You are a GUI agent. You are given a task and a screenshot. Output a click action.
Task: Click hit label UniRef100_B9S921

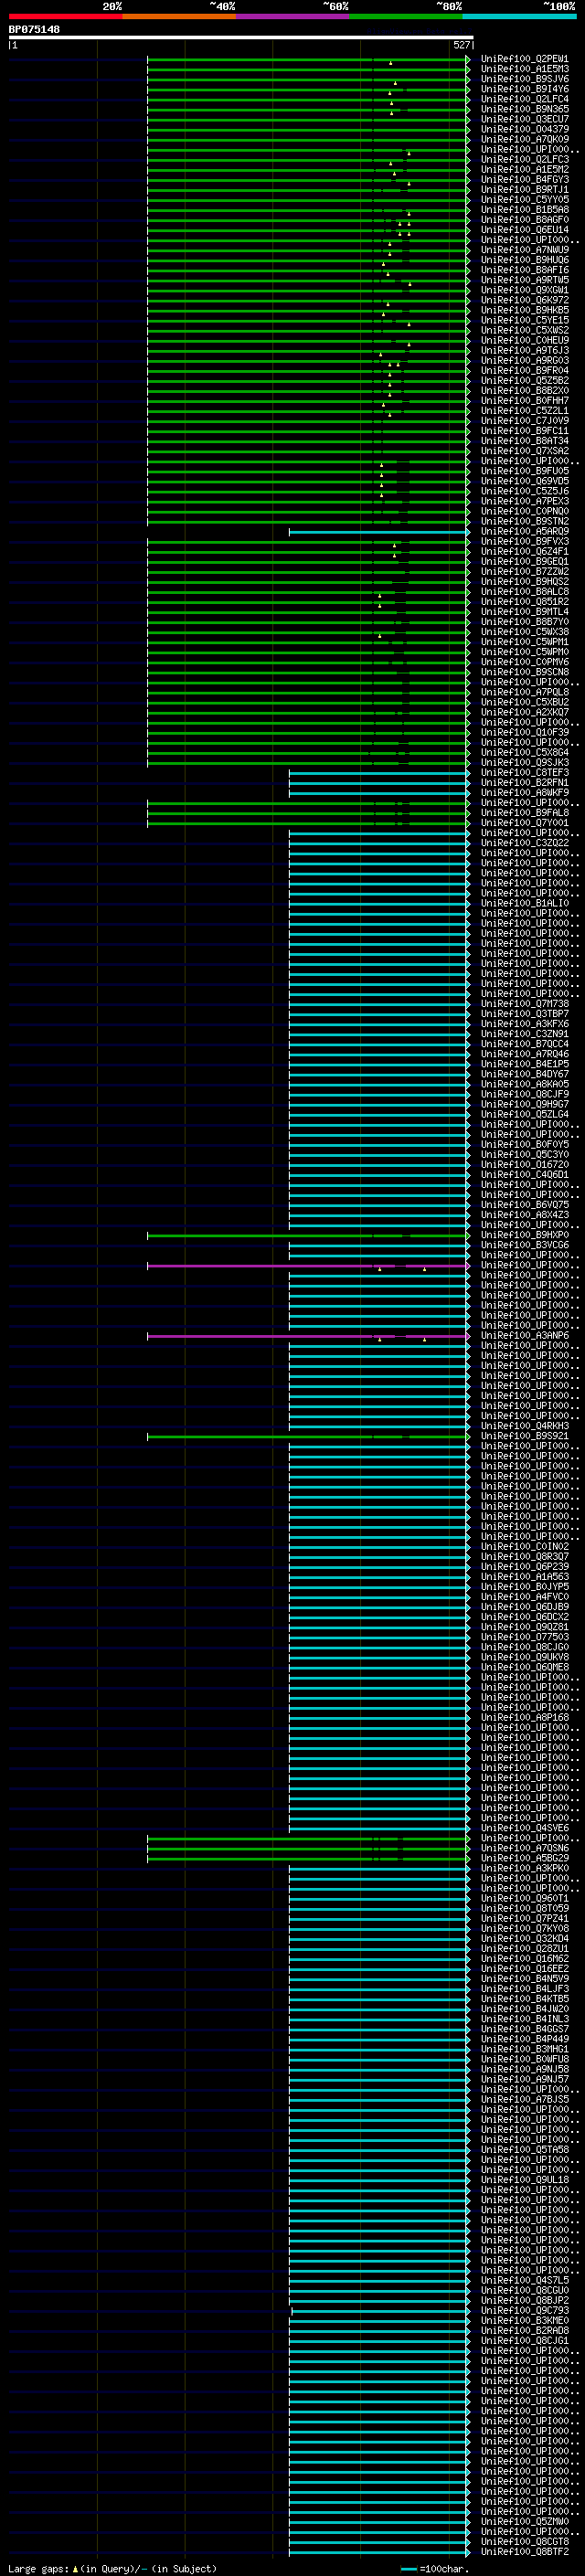tap(524, 1437)
